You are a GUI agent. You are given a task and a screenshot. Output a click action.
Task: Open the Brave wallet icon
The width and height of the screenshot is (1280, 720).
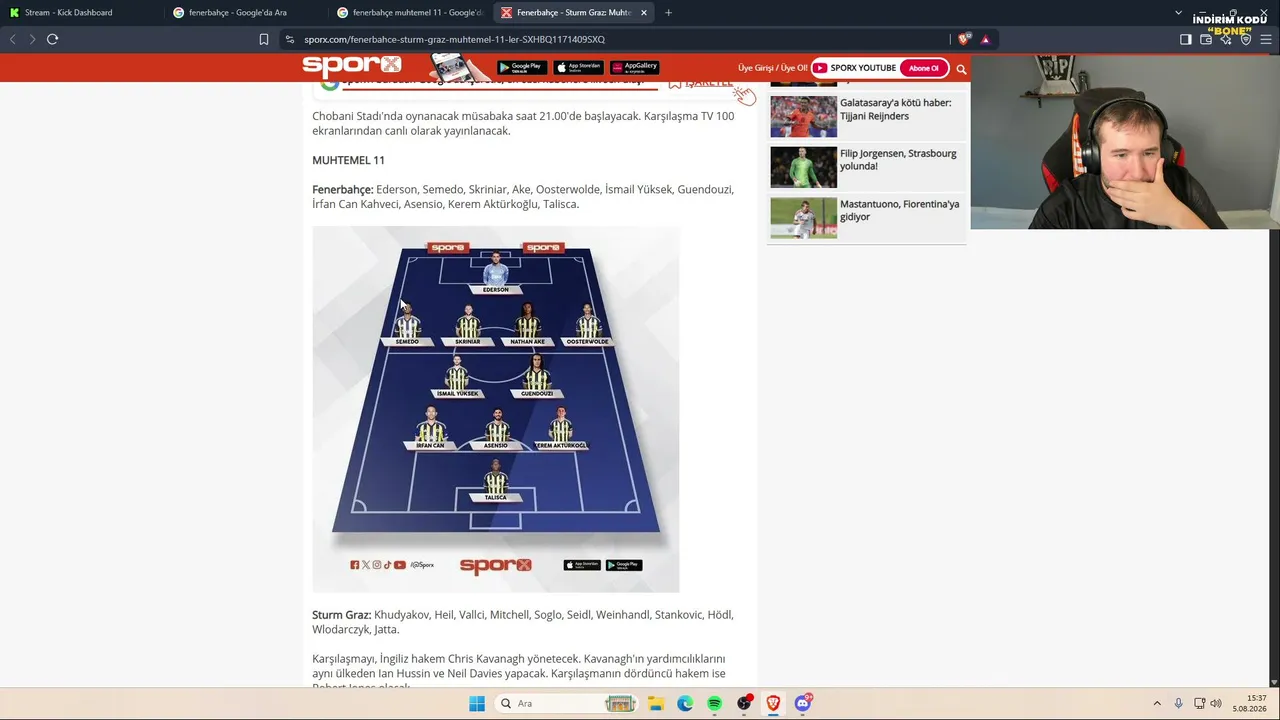pyautogui.click(x=1206, y=39)
